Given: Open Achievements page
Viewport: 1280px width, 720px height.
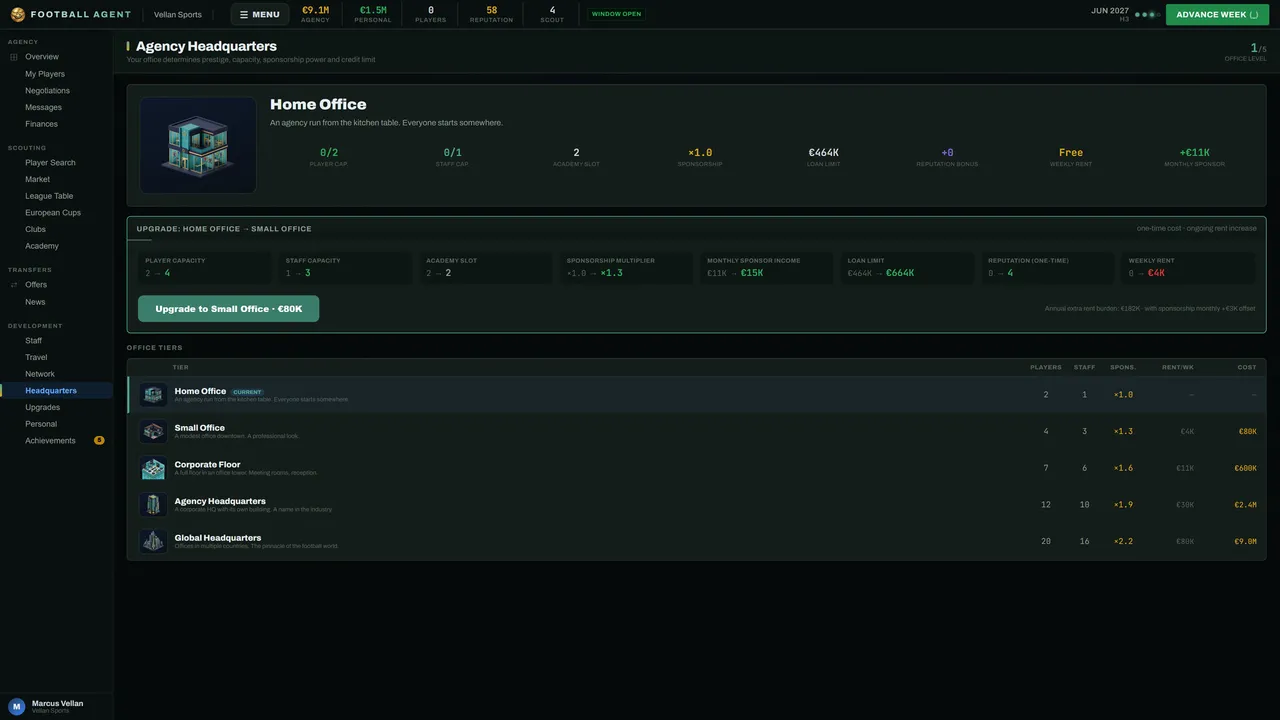Looking at the screenshot, I should coord(50,441).
